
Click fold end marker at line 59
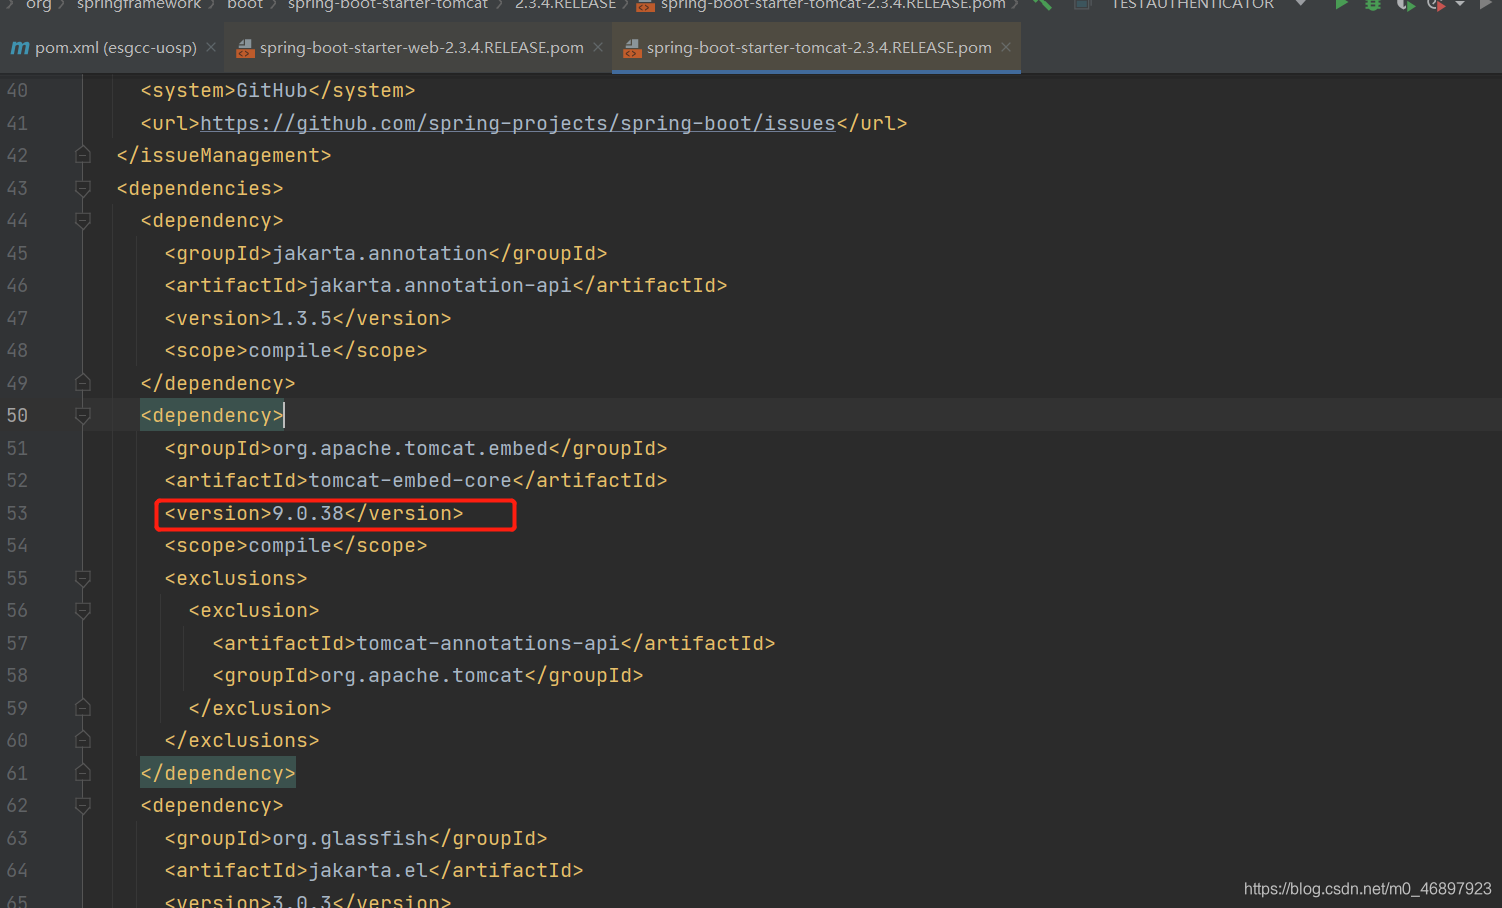coord(83,708)
